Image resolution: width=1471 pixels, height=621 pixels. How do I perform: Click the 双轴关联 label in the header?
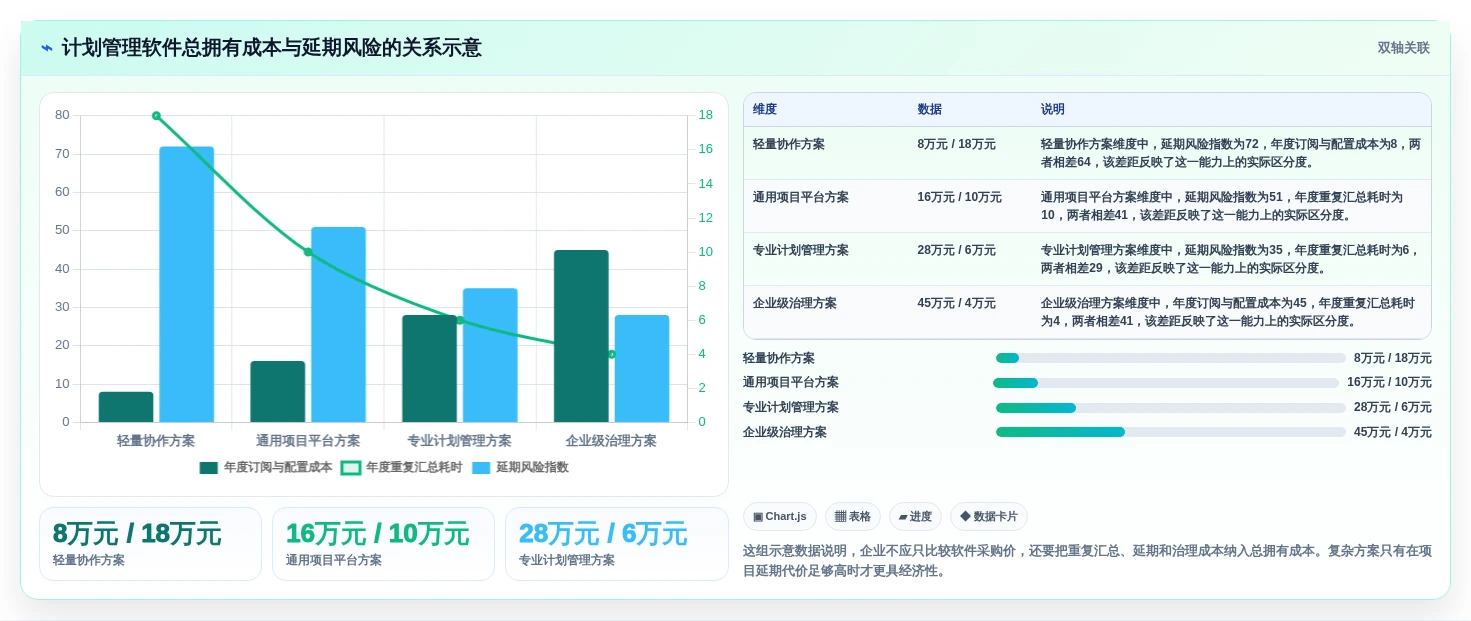click(x=1403, y=48)
